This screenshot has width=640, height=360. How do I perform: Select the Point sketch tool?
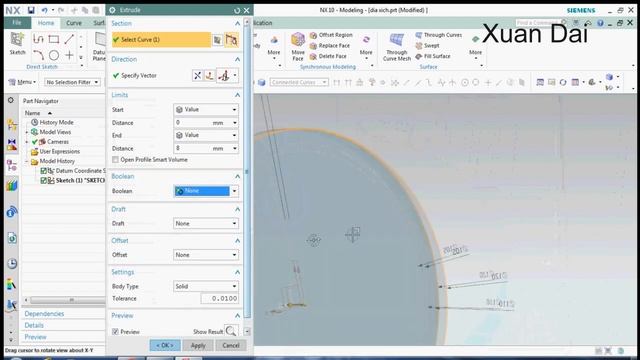pos(69,55)
